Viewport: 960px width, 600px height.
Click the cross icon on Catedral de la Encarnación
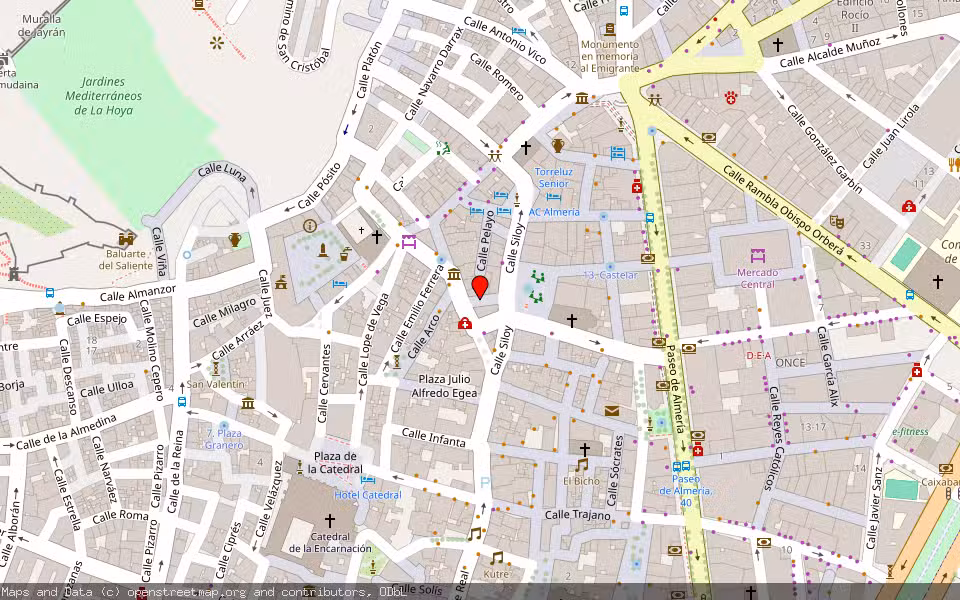point(329,520)
